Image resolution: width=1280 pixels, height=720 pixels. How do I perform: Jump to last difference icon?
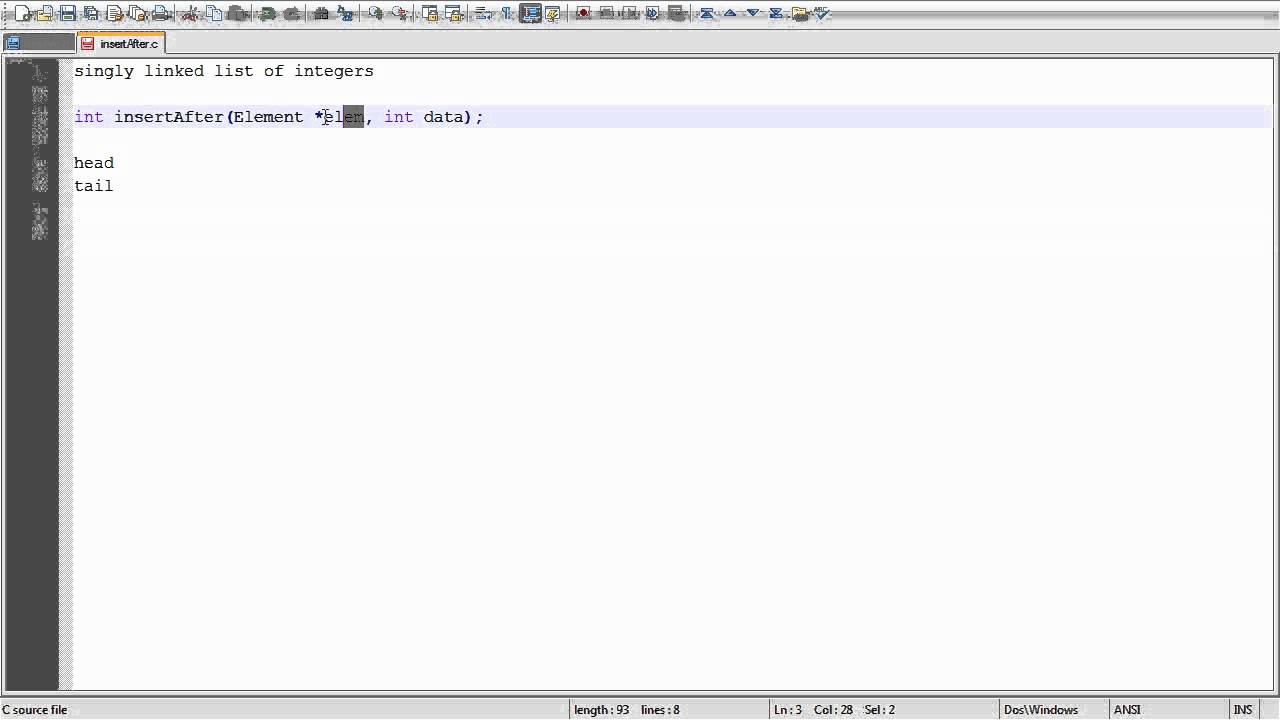pyautogui.click(x=776, y=13)
